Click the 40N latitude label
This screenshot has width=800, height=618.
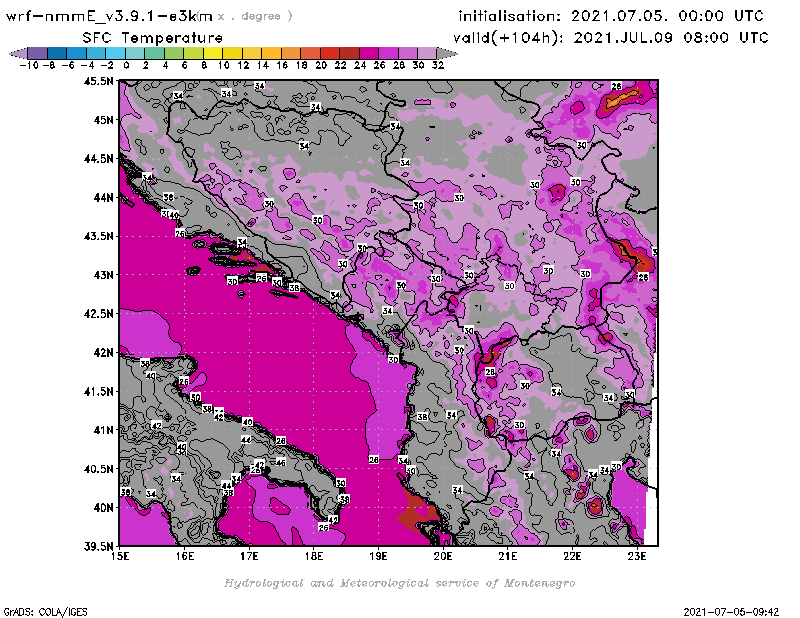click(x=104, y=508)
